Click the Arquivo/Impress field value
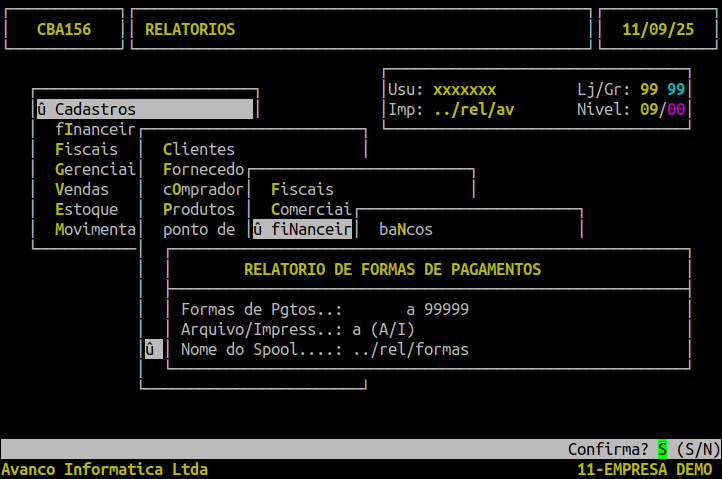 coord(356,329)
